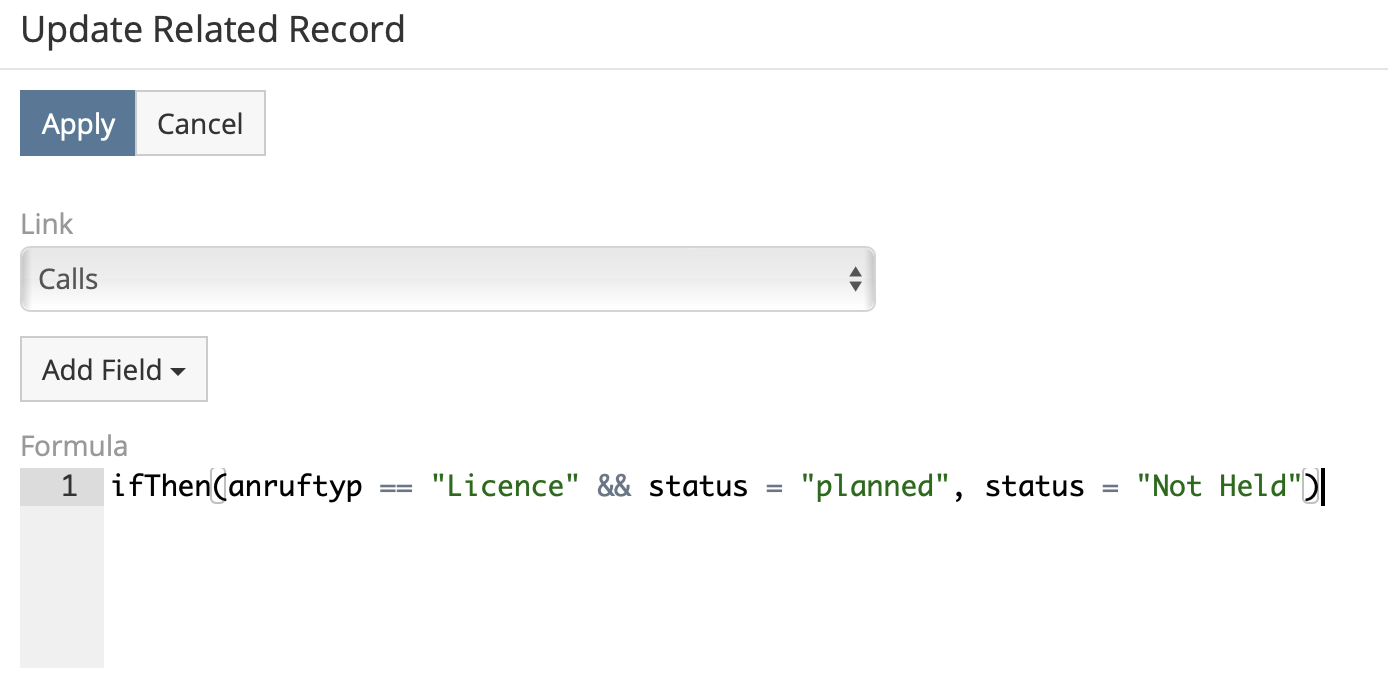Click the "Not Held" string value
This screenshot has height=682, width=1388.
click(1219, 486)
